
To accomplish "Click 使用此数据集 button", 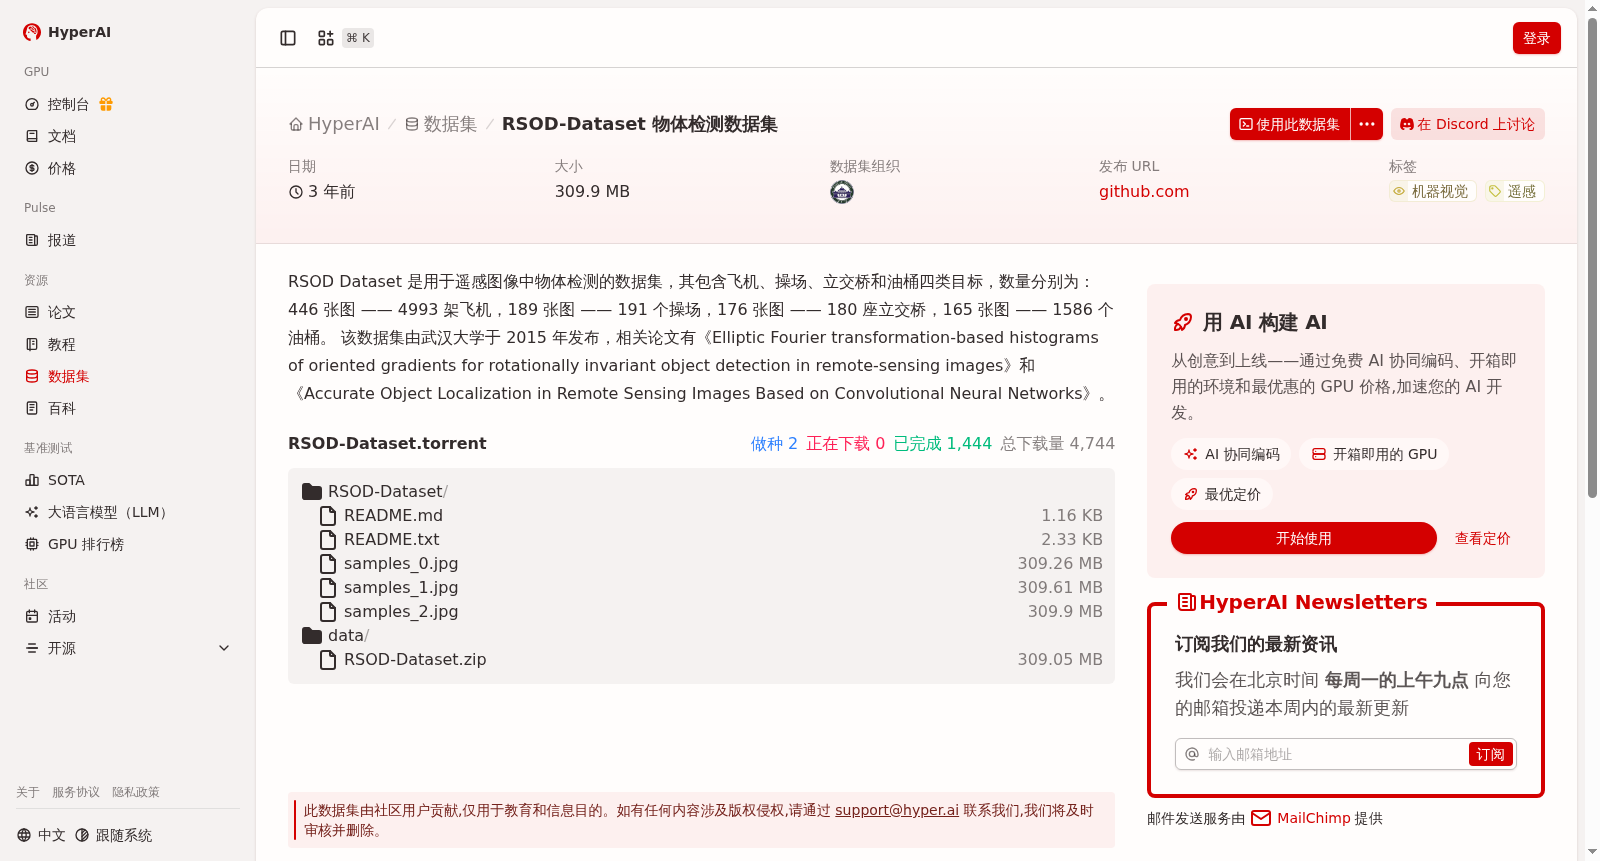I will pos(1290,124).
